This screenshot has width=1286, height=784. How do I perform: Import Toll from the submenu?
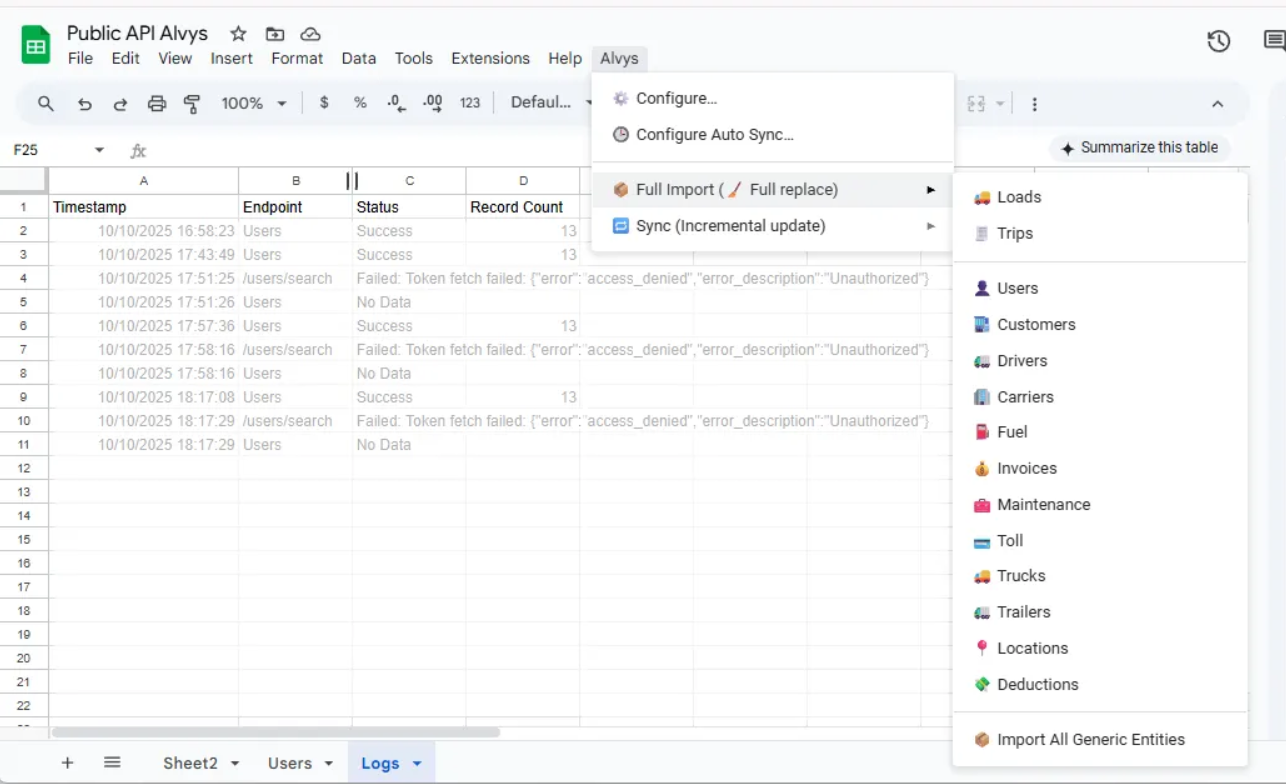pyautogui.click(x=1100, y=541)
